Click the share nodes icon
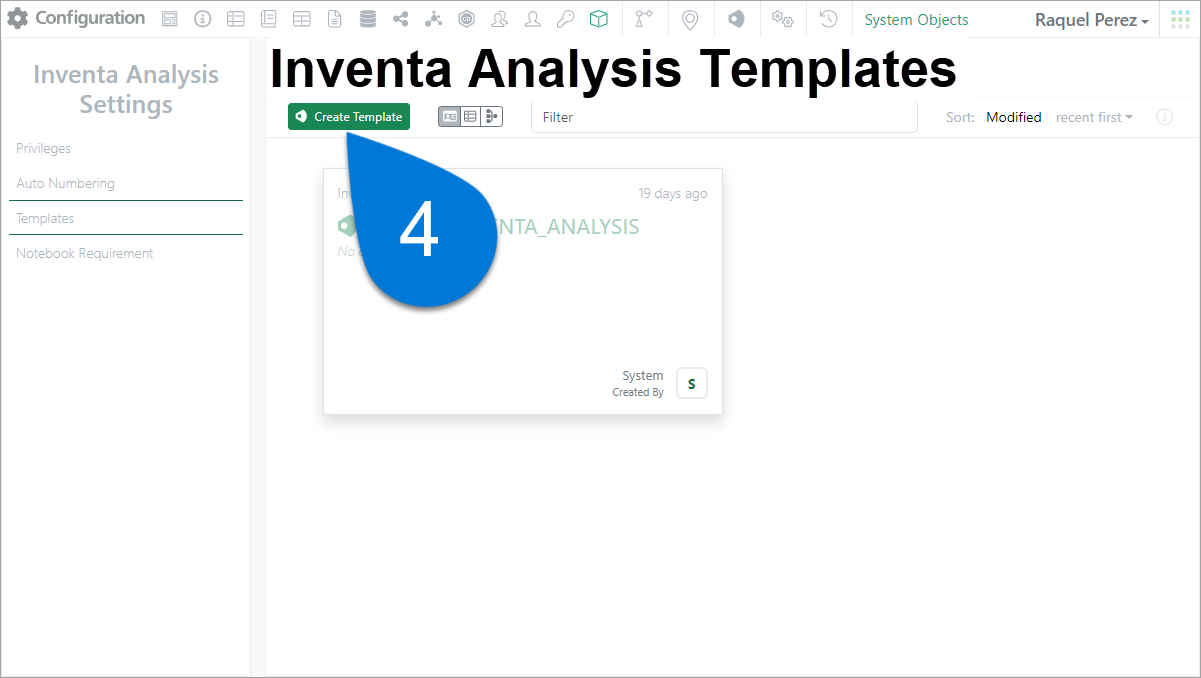1201x678 pixels. 401,19
